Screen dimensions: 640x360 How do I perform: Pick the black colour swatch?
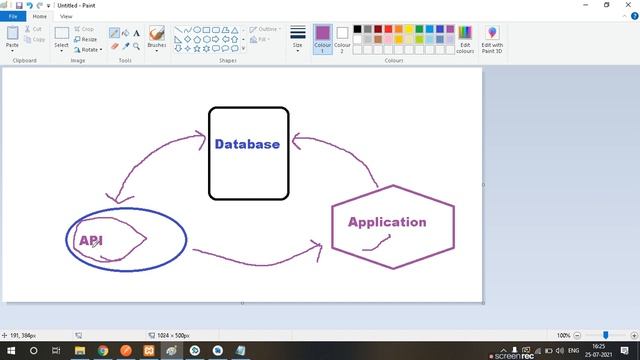click(357, 29)
